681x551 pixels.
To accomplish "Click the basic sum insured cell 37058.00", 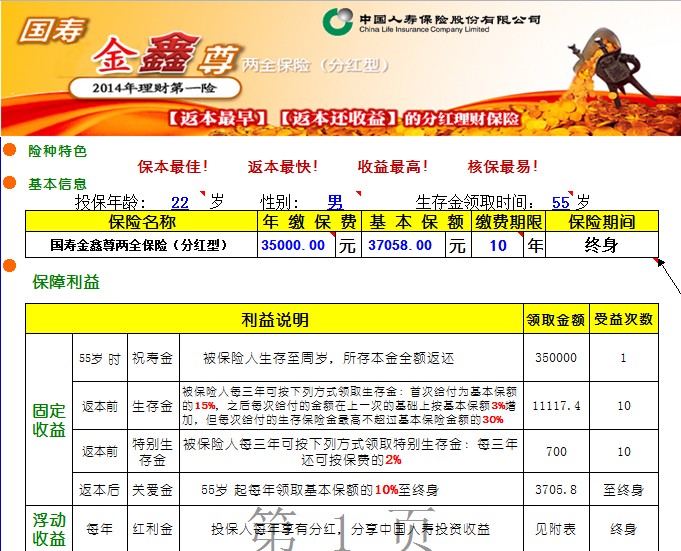I will (403, 245).
